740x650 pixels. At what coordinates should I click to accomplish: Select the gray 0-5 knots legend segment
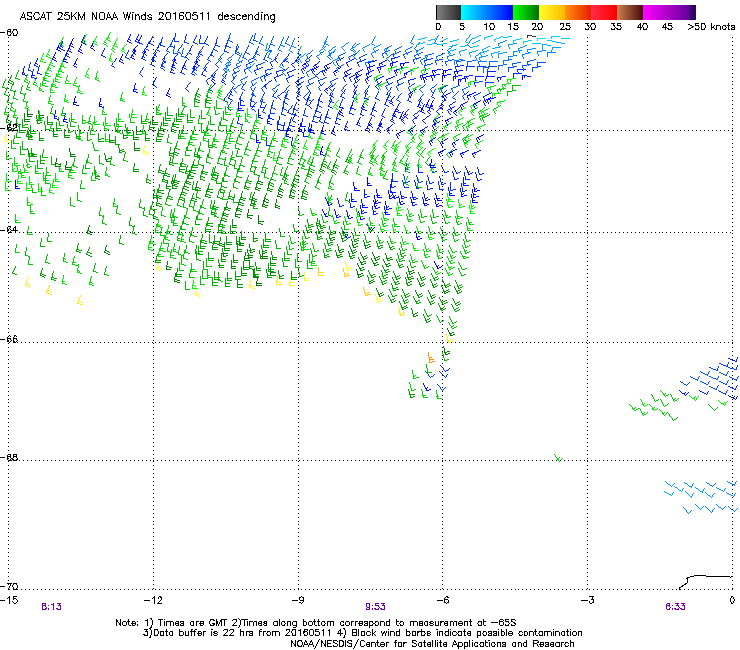[x=448, y=12]
